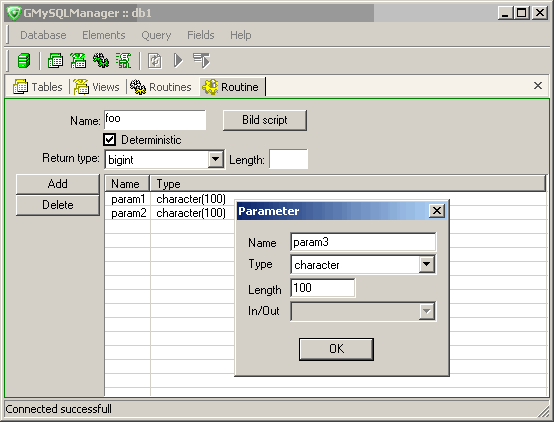554x422 pixels.
Task: Open the In/Out dropdown
Action: pyautogui.click(x=426, y=311)
